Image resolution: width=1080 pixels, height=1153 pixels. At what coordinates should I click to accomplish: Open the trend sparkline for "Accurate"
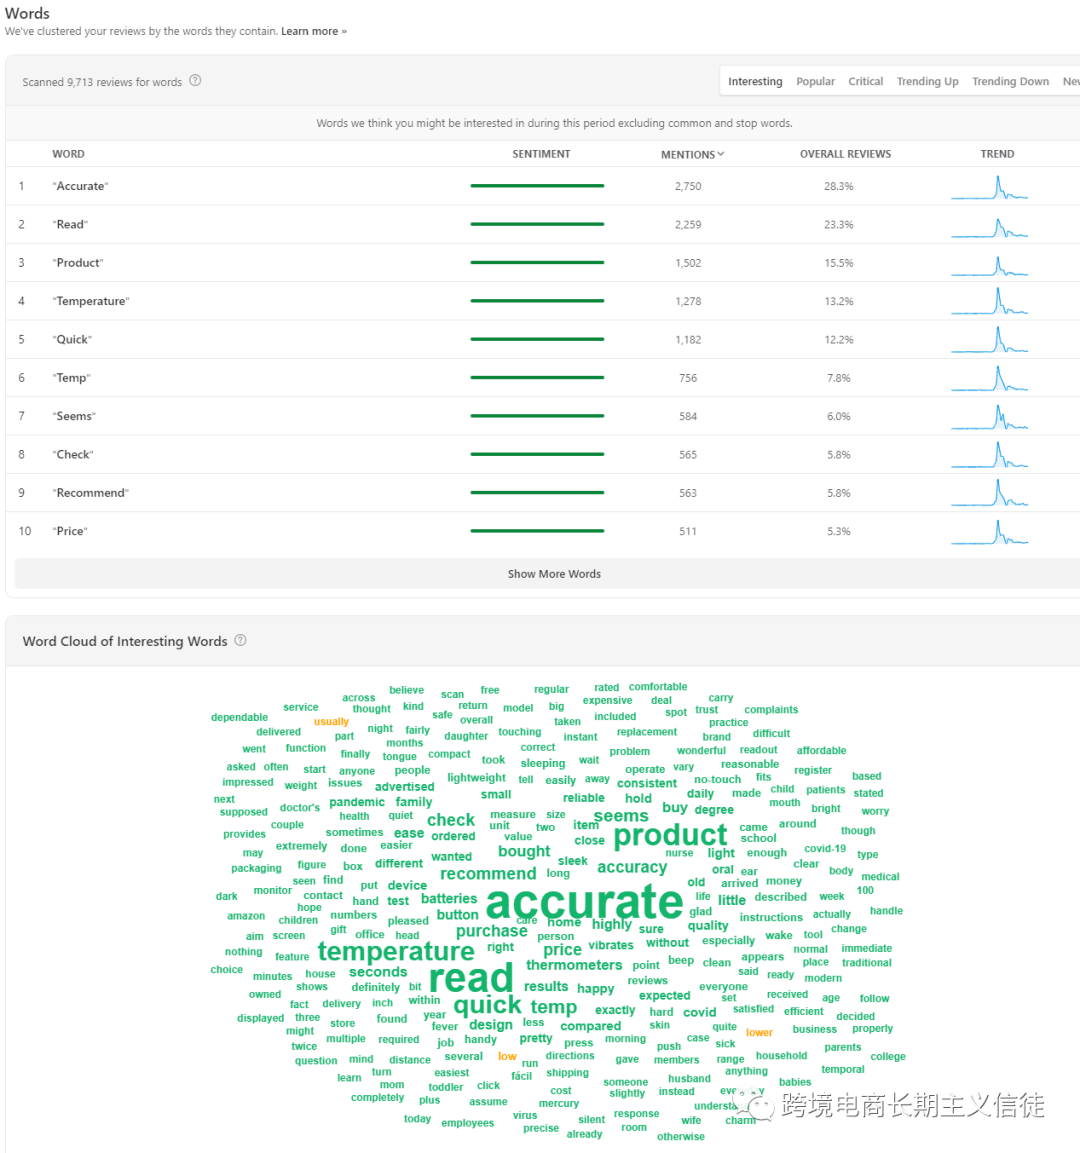[x=990, y=187]
